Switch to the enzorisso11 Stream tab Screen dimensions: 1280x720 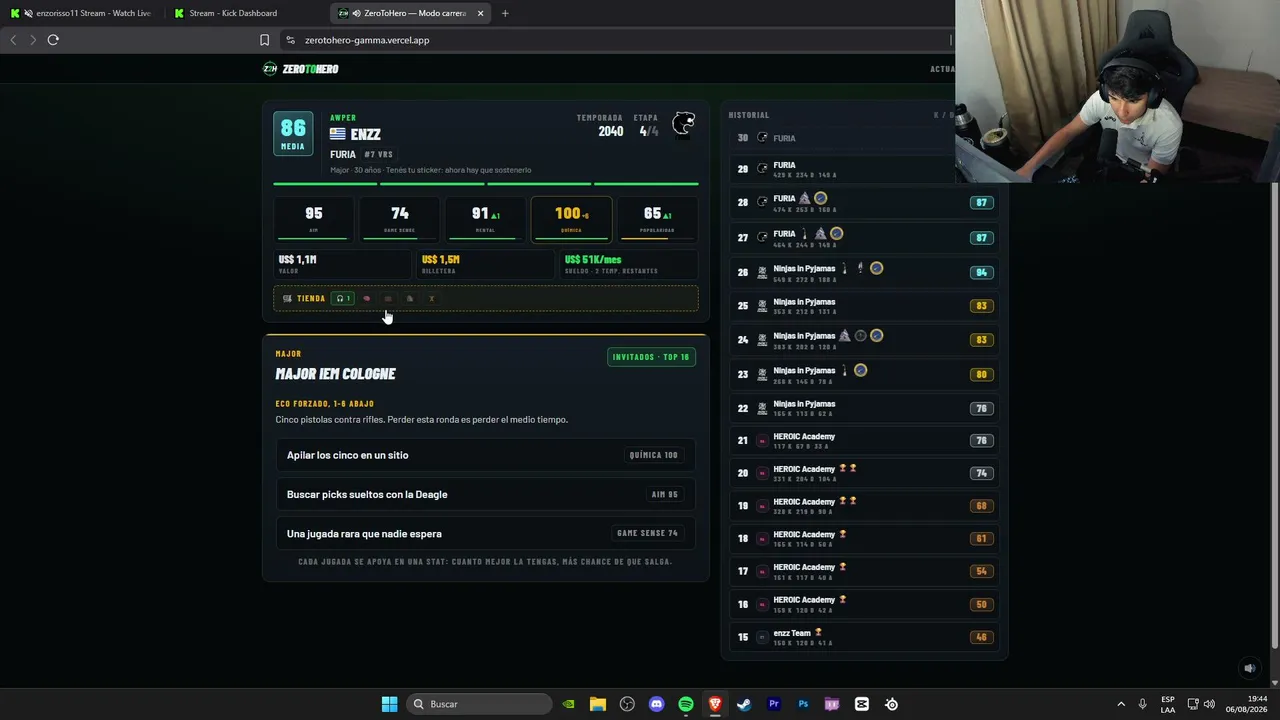pos(81,13)
